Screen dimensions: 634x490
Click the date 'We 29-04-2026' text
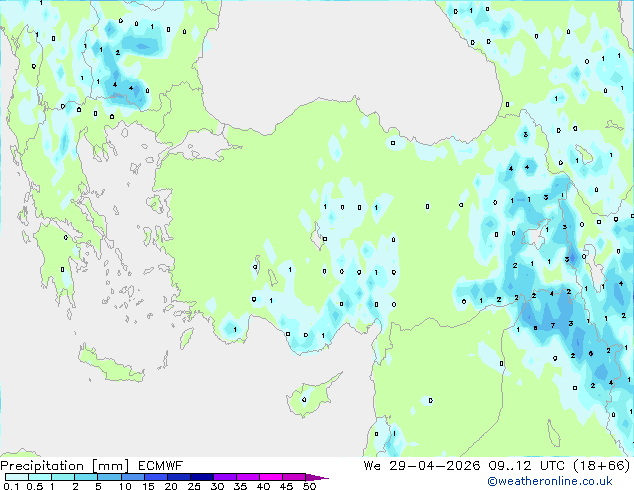click(x=422, y=466)
